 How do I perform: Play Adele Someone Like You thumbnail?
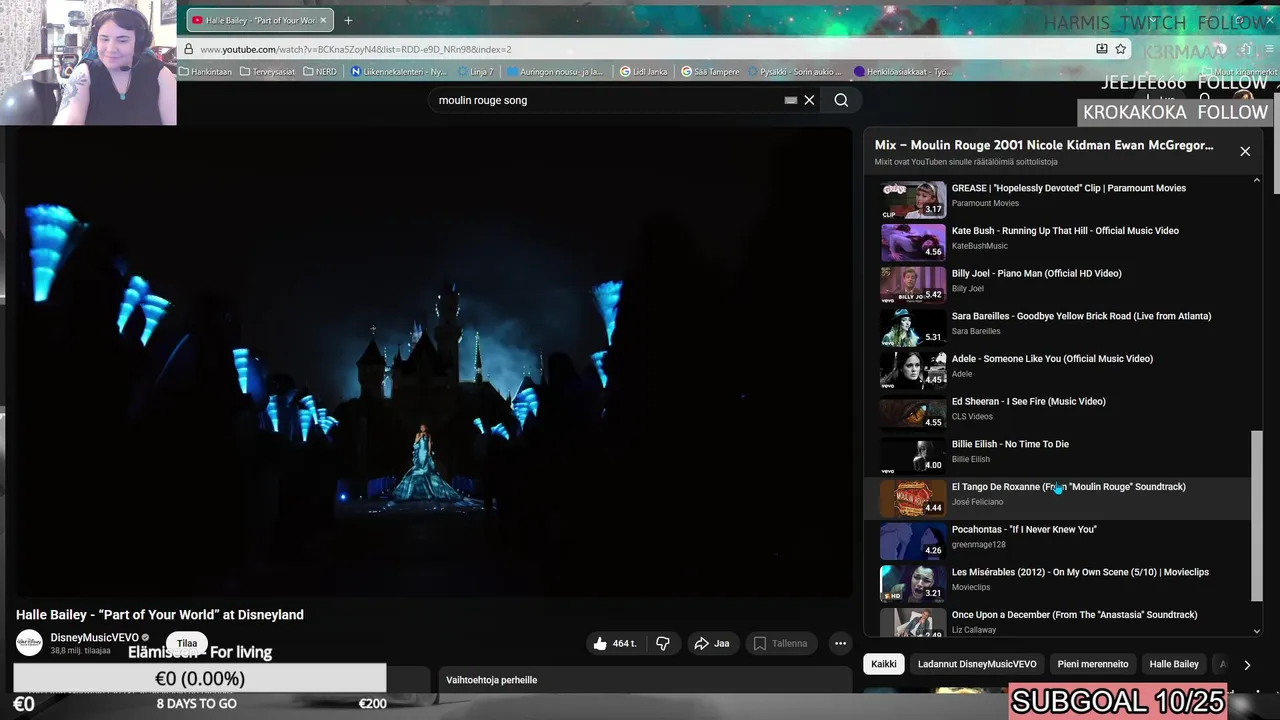[913, 369]
